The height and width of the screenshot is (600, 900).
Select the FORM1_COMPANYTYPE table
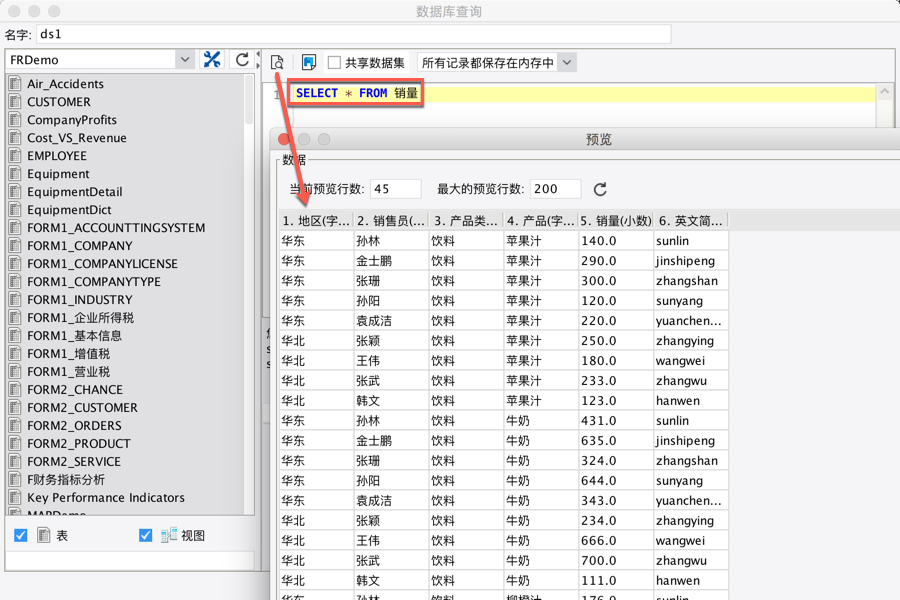(x=94, y=281)
